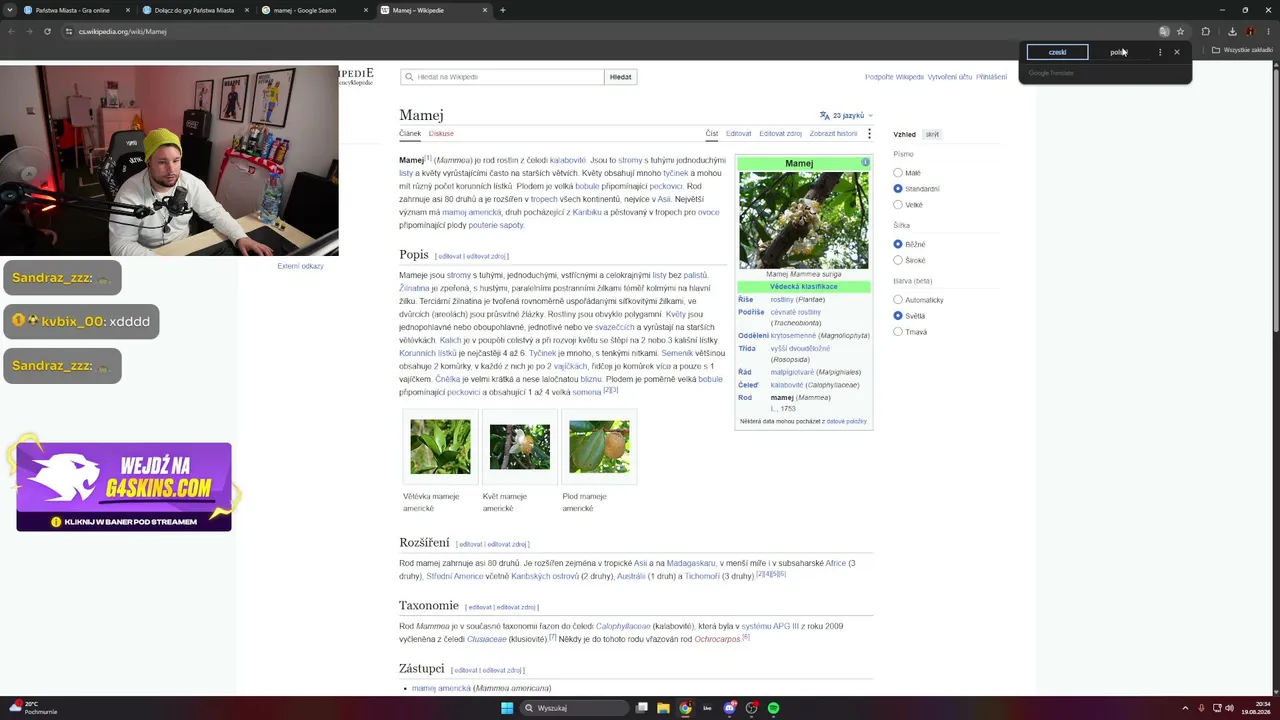Select the Malé font size option
Viewport: 1280px width, 720px height.
click(x=898, y=173)
